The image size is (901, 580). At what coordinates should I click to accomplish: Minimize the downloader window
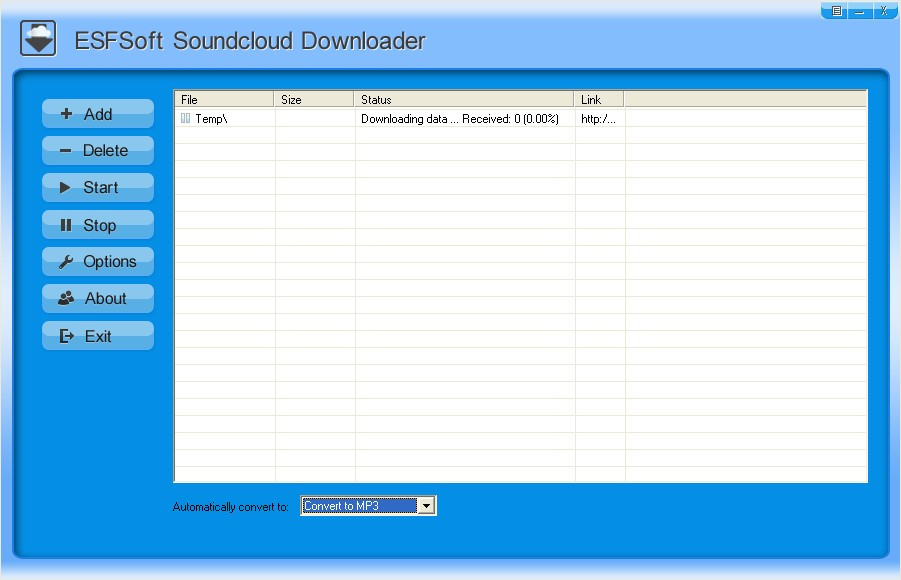tap(860, 11)
